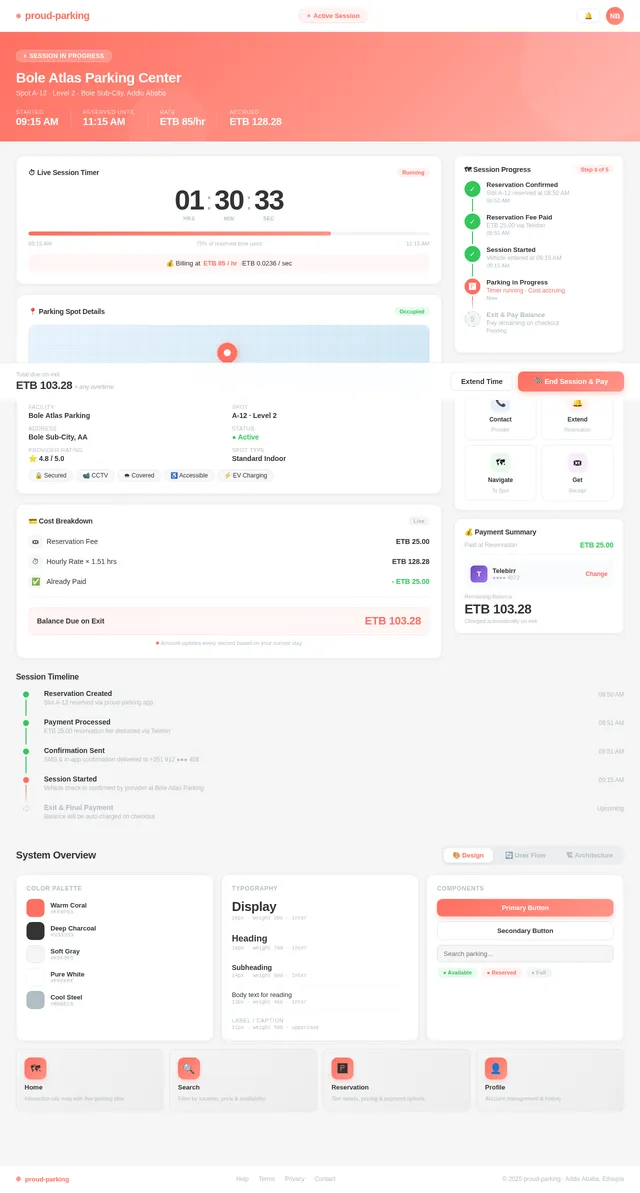The width and height of the screenshot is (640, 1193).
Task: Click the Warm Coral color swatch
Action: click(35, 908)
